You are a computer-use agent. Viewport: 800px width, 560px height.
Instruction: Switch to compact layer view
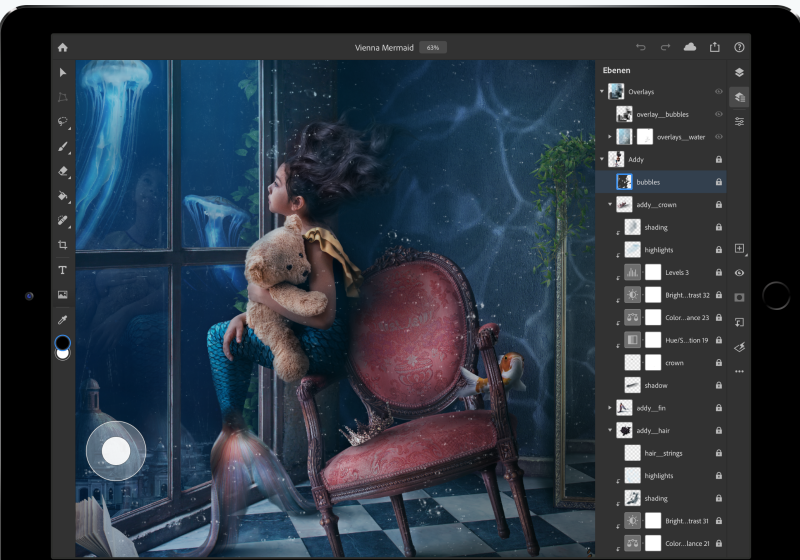[x=739, y=72]
